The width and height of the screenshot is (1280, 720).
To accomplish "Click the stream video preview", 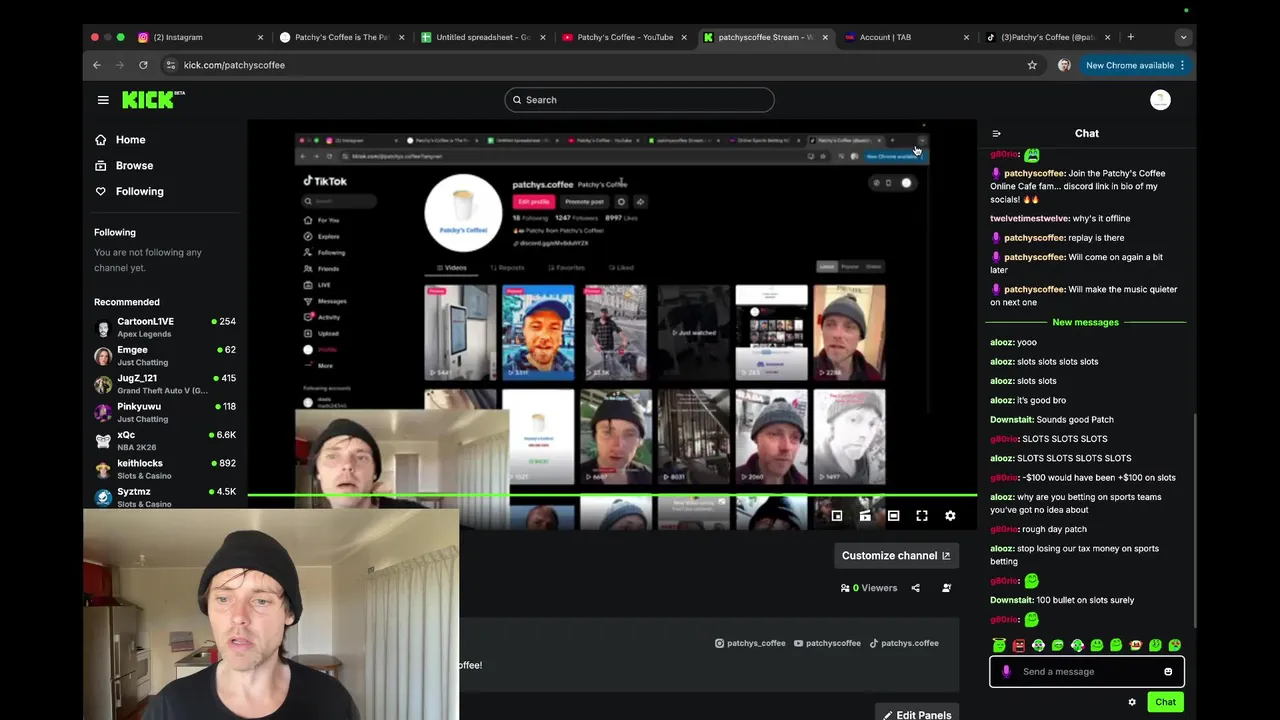I will [x=612, y=325].
